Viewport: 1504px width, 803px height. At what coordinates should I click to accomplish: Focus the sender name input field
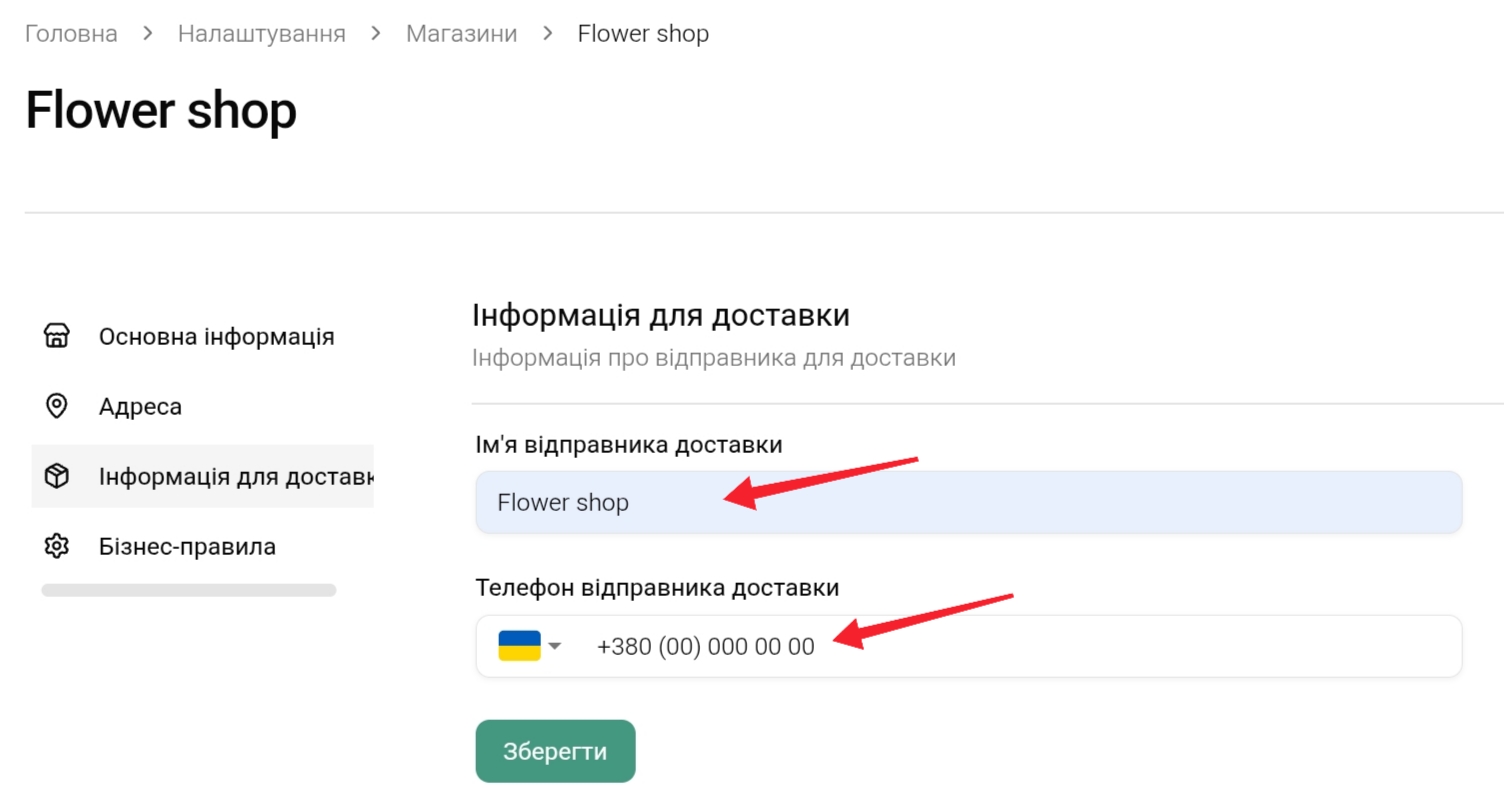(x=968, y=502)
